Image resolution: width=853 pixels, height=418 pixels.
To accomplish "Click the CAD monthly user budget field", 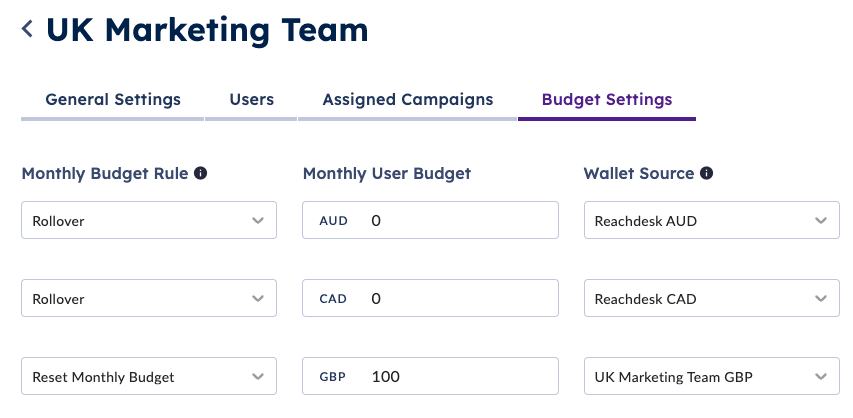I will click(430, 298).
